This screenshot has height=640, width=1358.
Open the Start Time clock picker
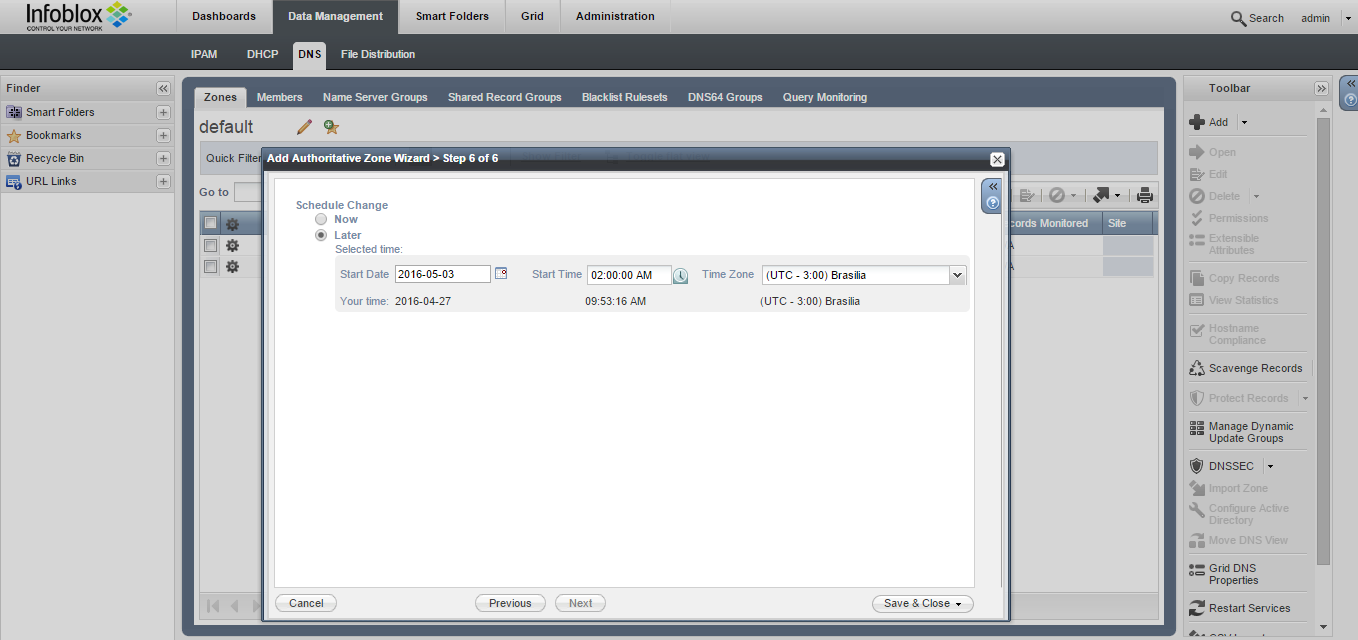coord(680,275)
